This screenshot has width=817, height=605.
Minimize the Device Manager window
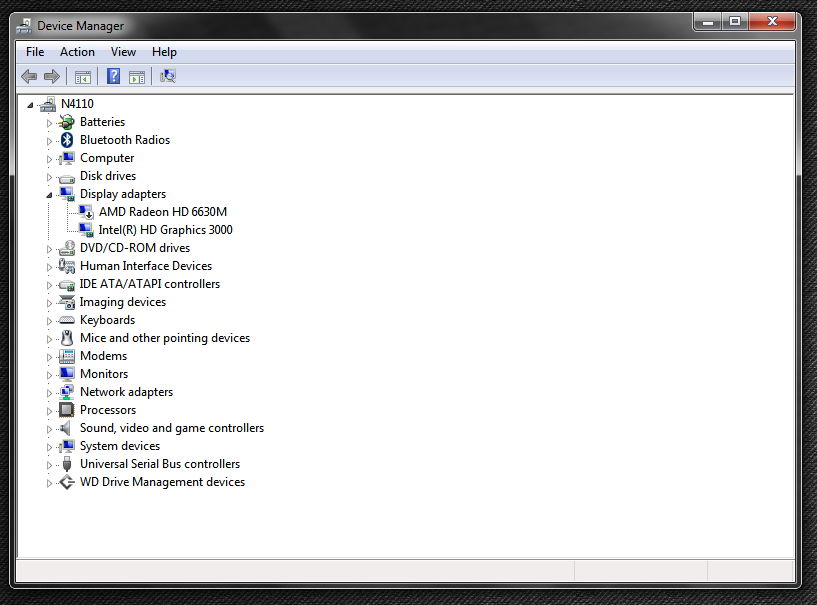[708, 21]
